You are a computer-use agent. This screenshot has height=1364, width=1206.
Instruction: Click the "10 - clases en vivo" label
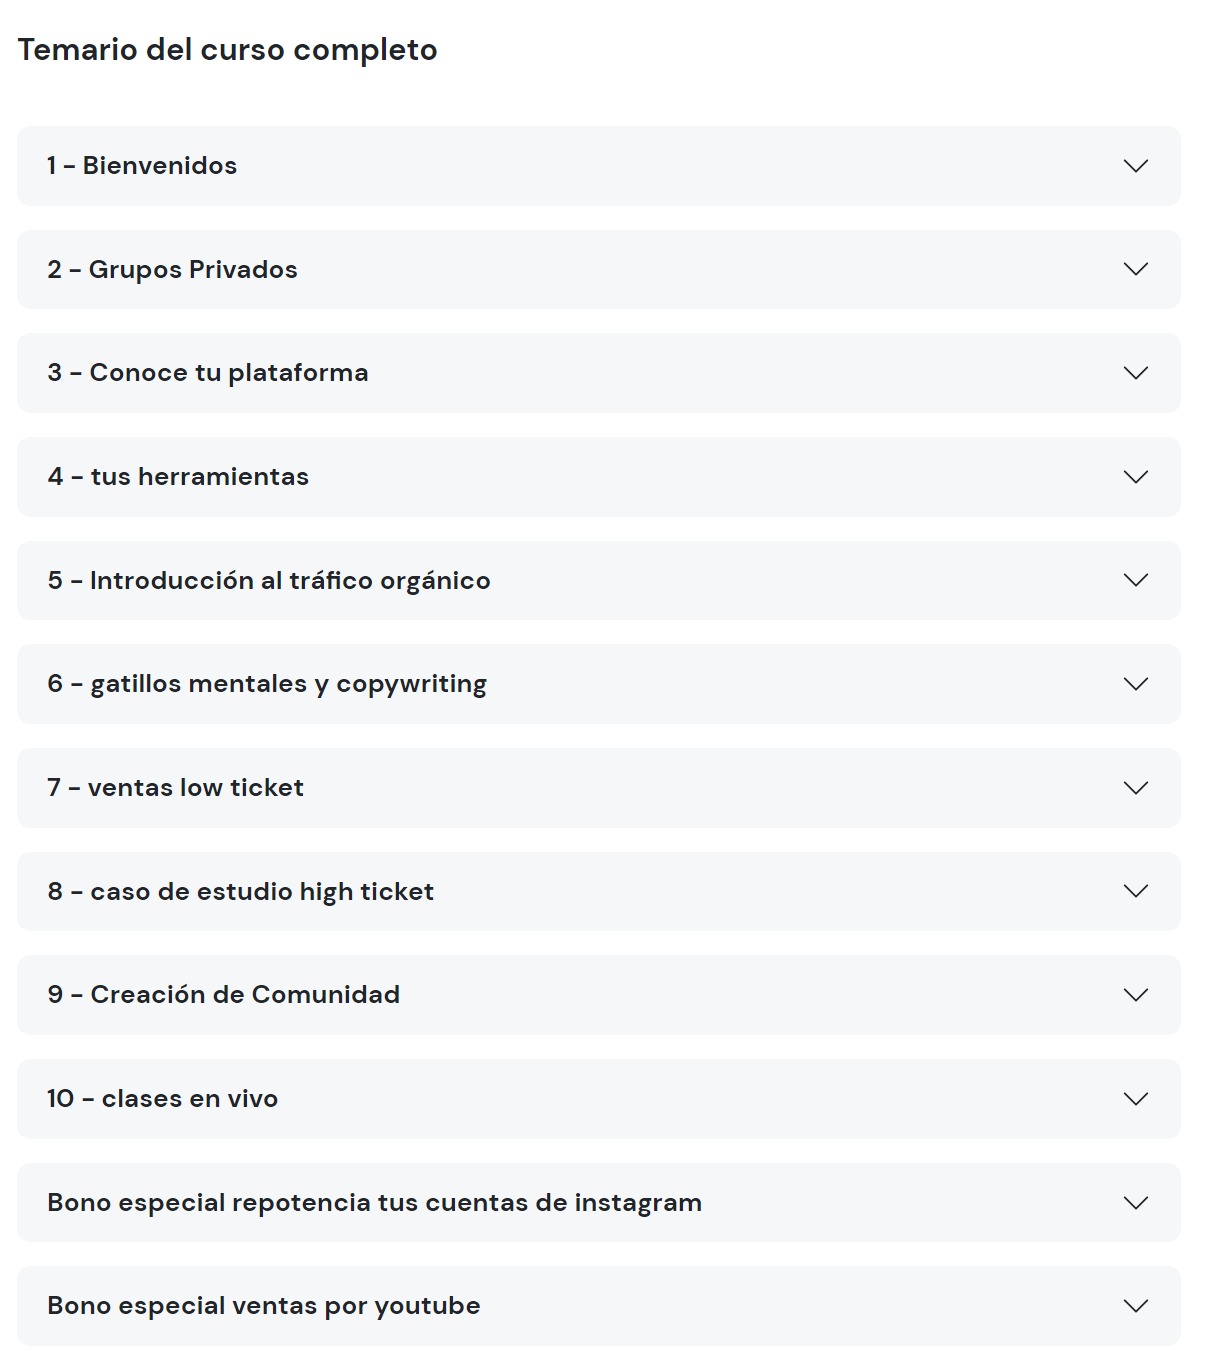point(162,1099)
